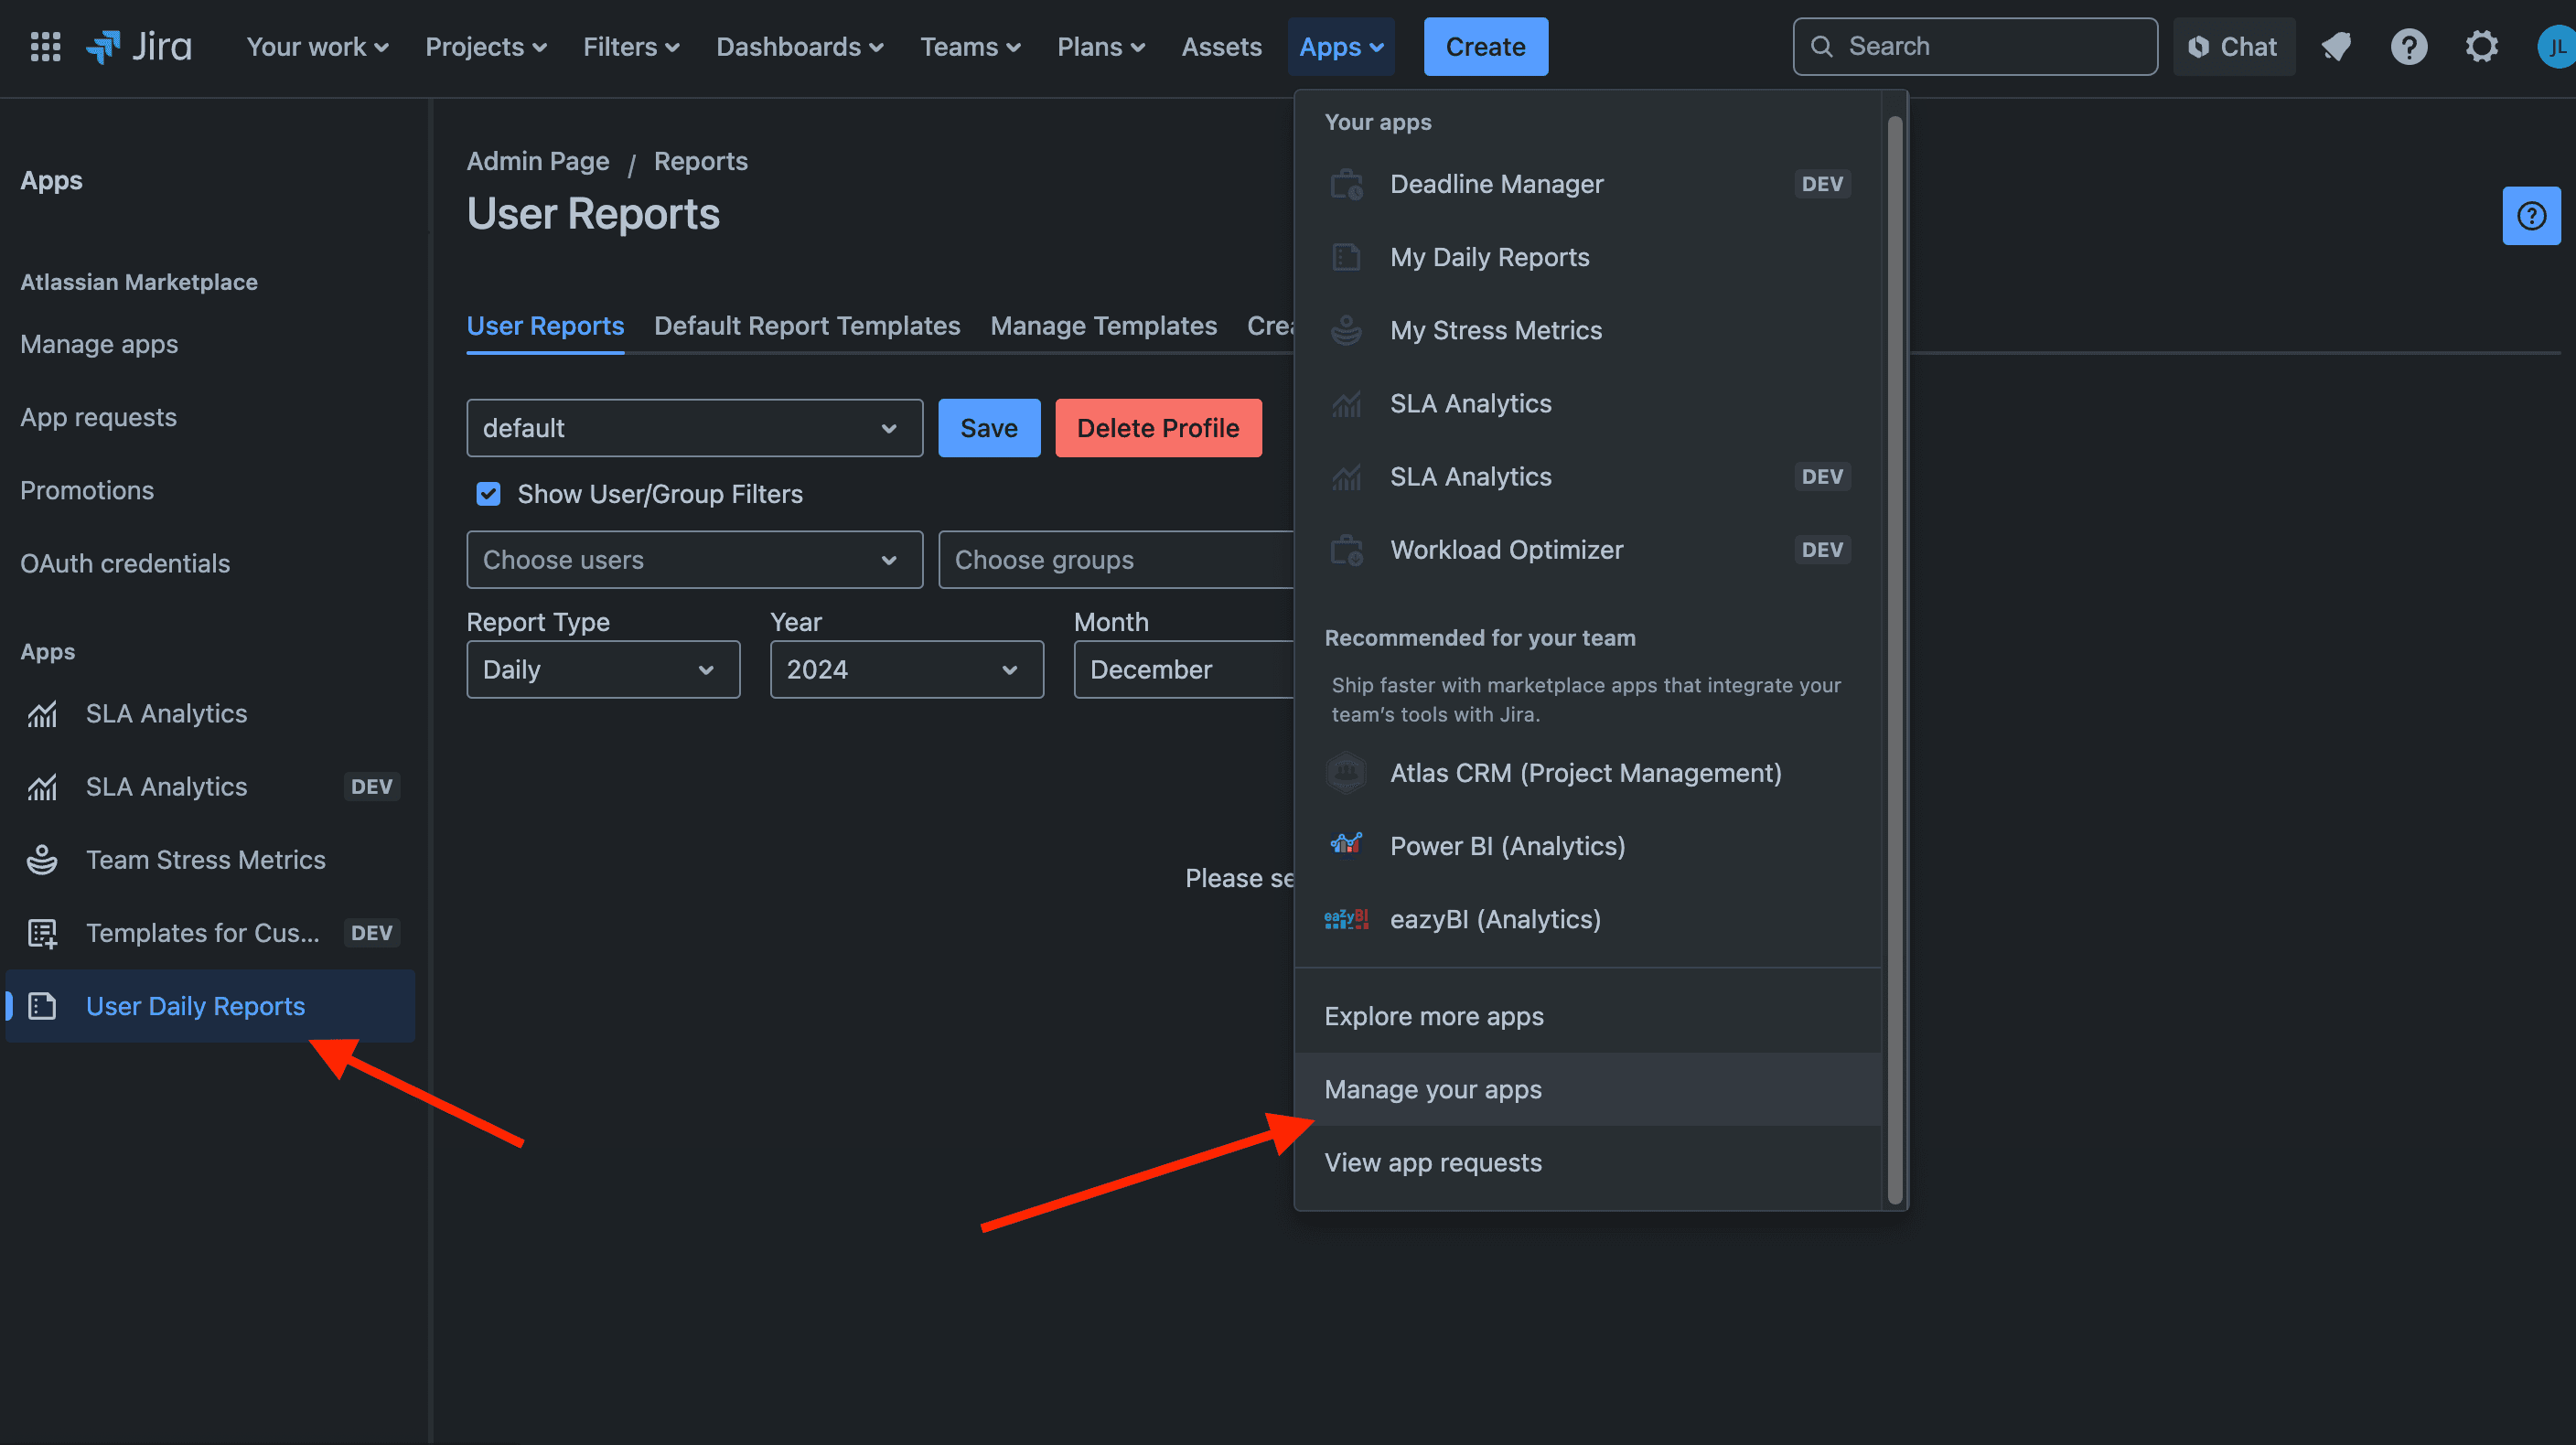Viewport: 2576px width, 1445px height.
Task: Open the app switcher grid icon
Action: (x=45, y=46)
